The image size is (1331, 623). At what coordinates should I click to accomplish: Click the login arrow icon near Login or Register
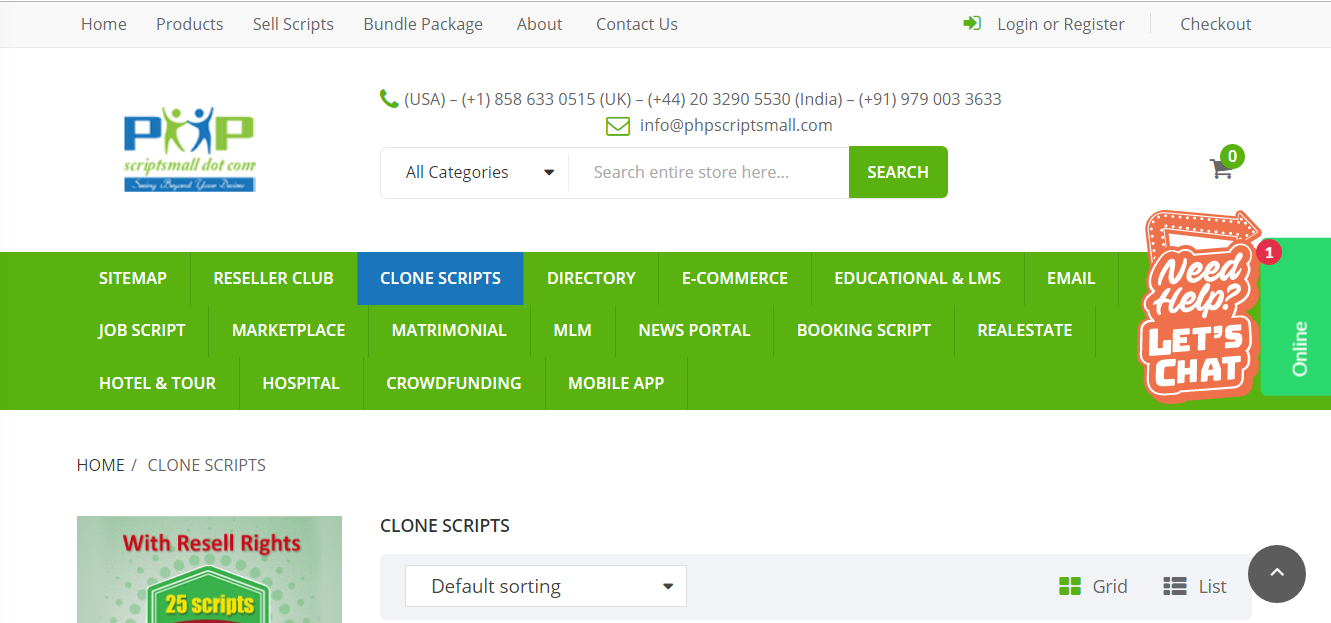click(971, 22)
